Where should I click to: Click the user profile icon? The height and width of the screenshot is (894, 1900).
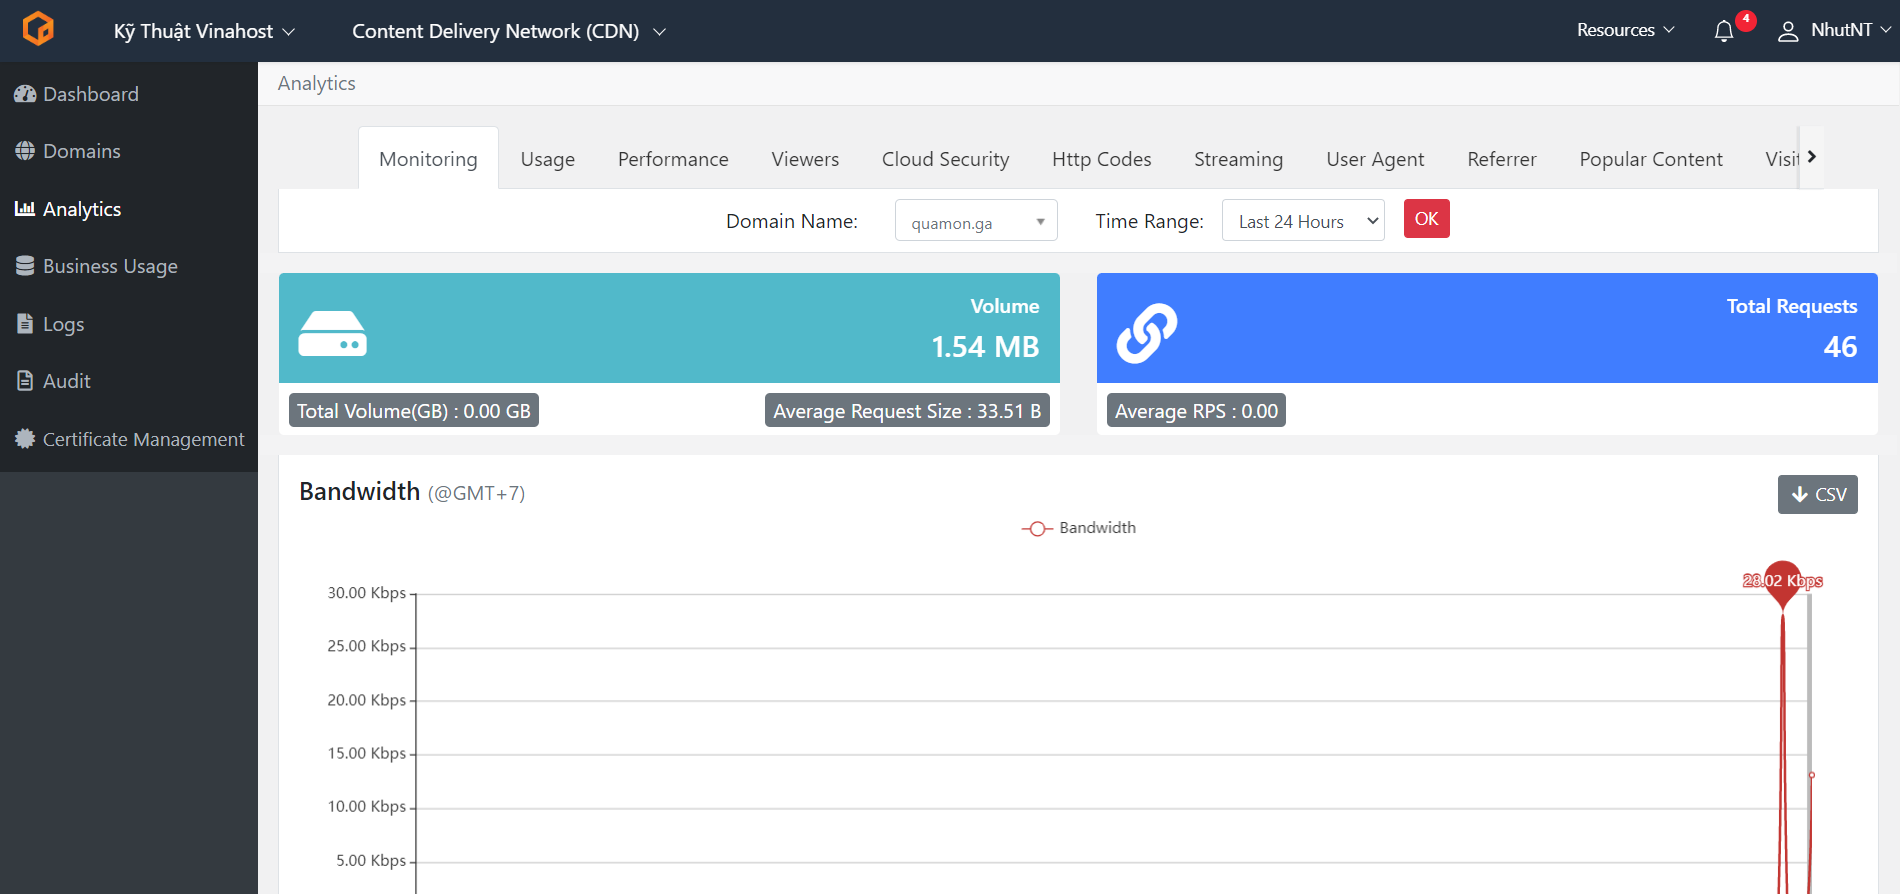[1788, 31]
